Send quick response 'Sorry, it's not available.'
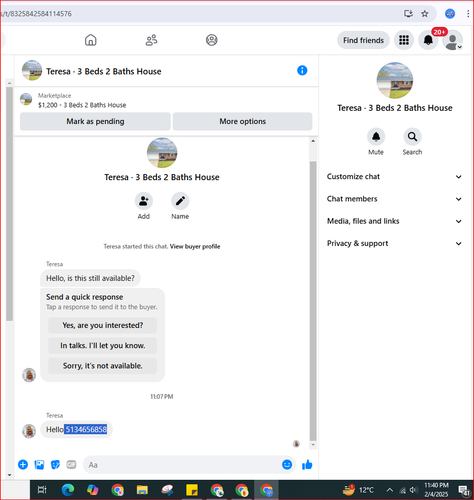 tap(102, 366)
